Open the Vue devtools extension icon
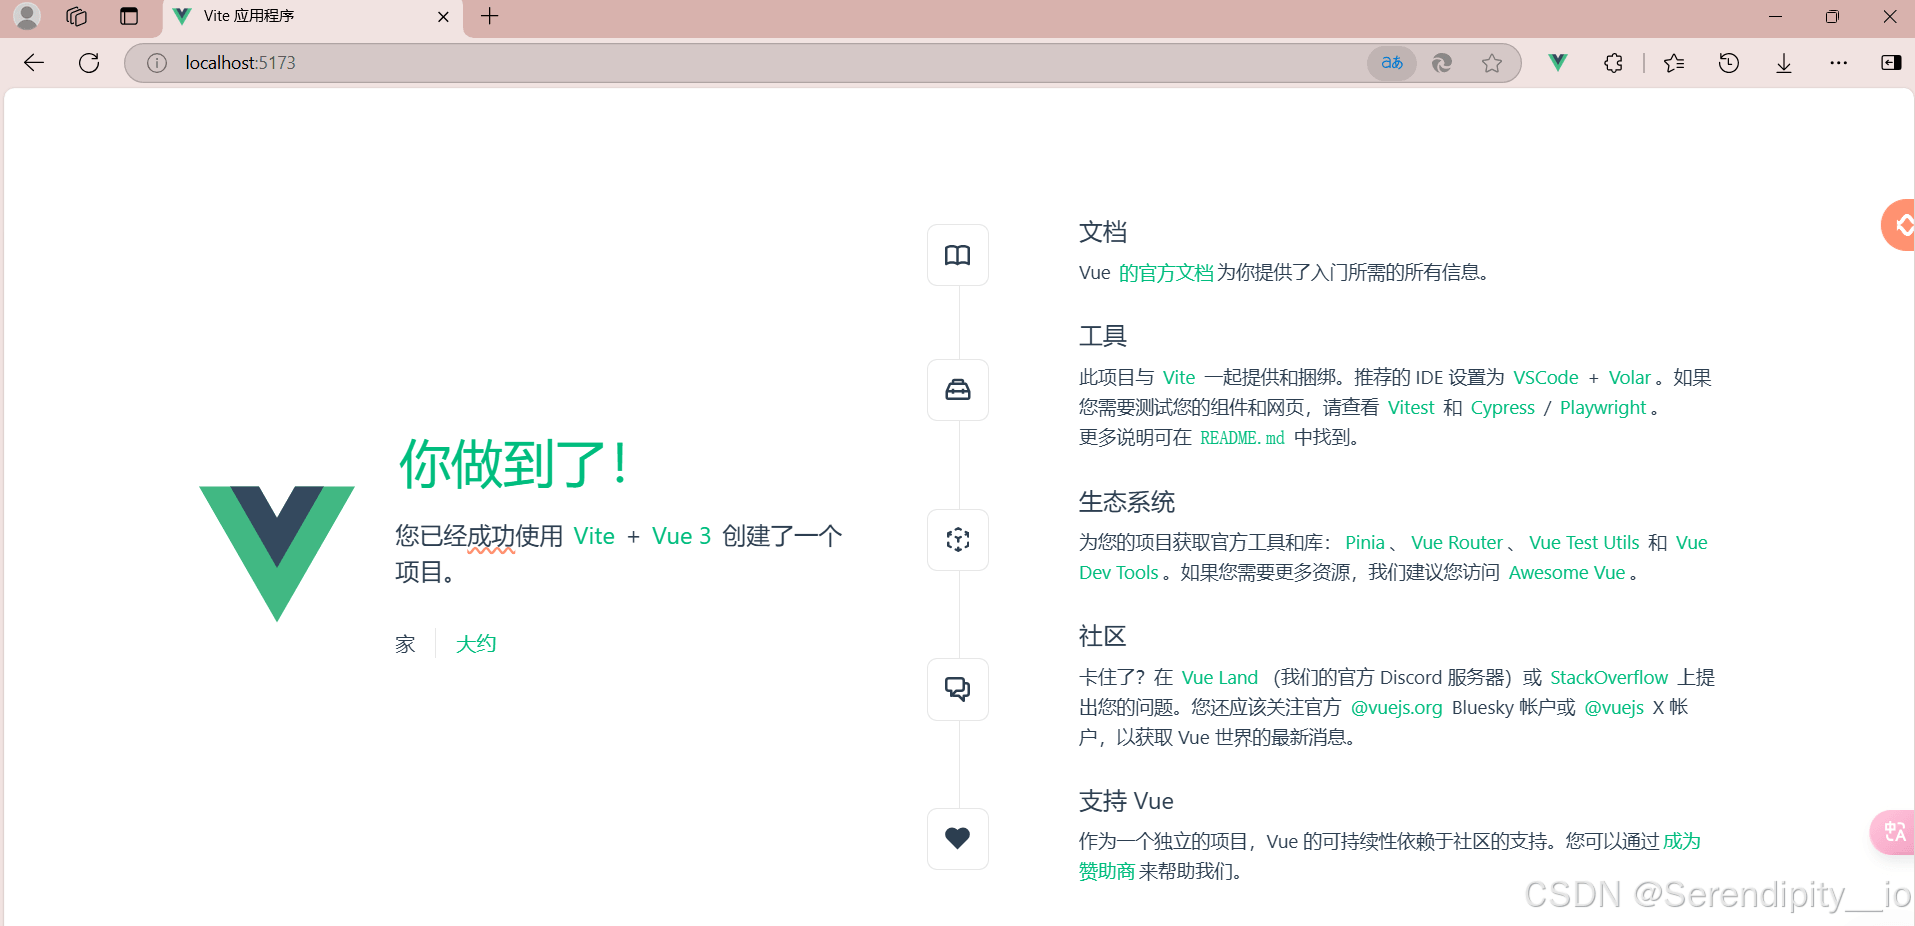 click(x=1558, y=63)
